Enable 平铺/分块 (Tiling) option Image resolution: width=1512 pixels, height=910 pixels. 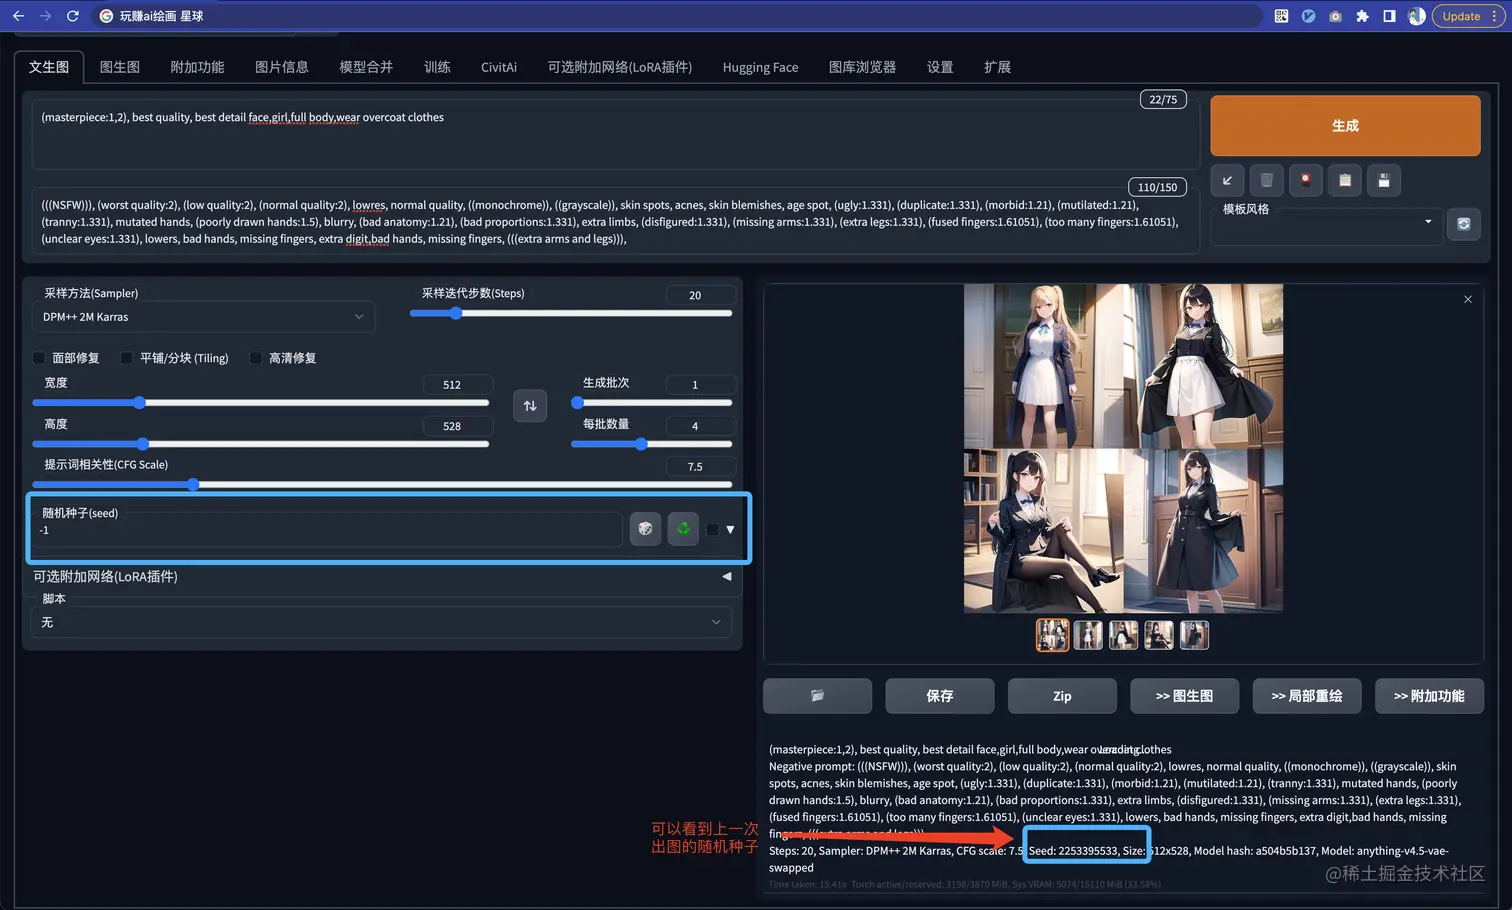pyautogui.click(x=126, y=358)
